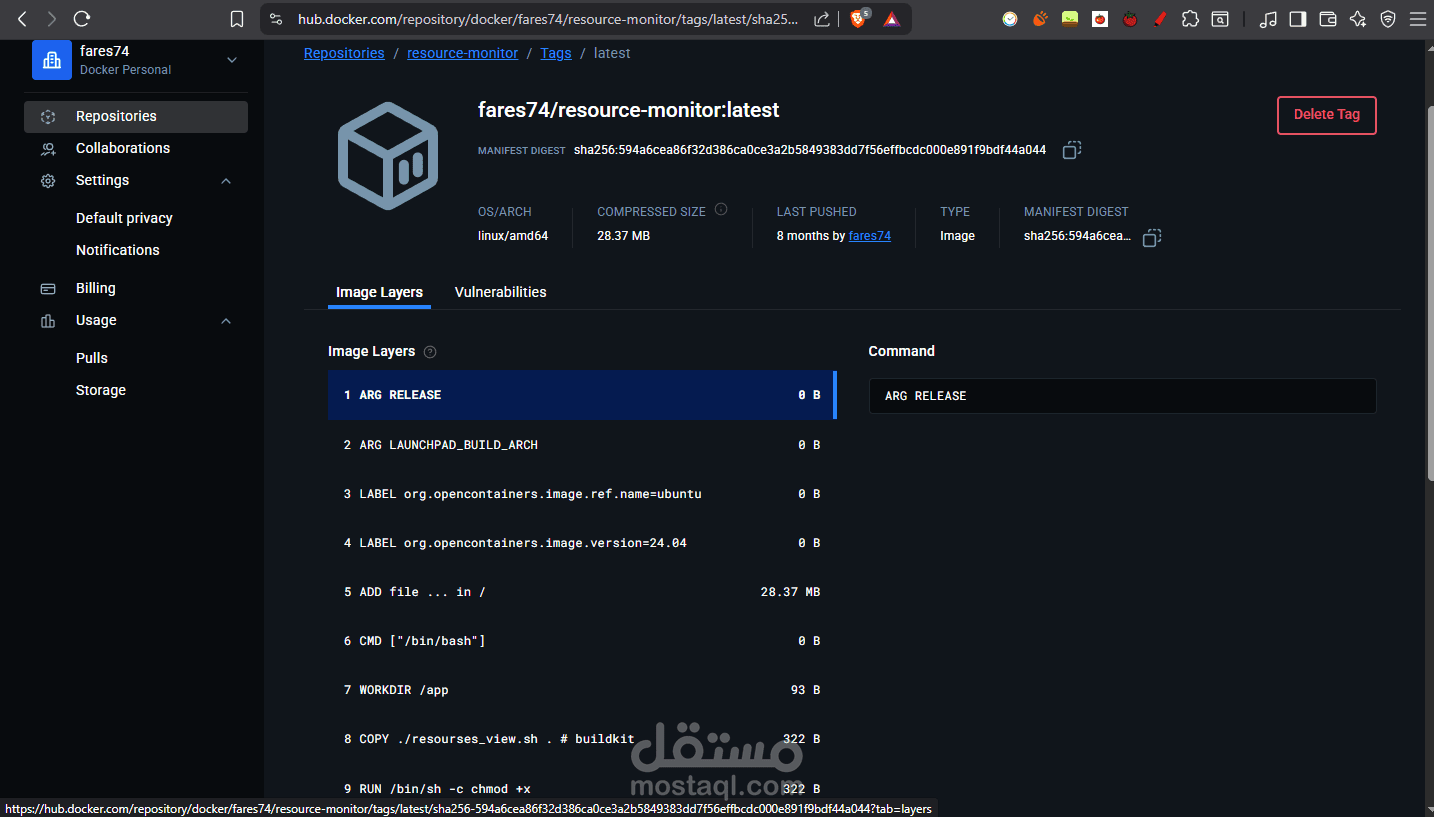Open site settings icon in address bar

point(277,19)
